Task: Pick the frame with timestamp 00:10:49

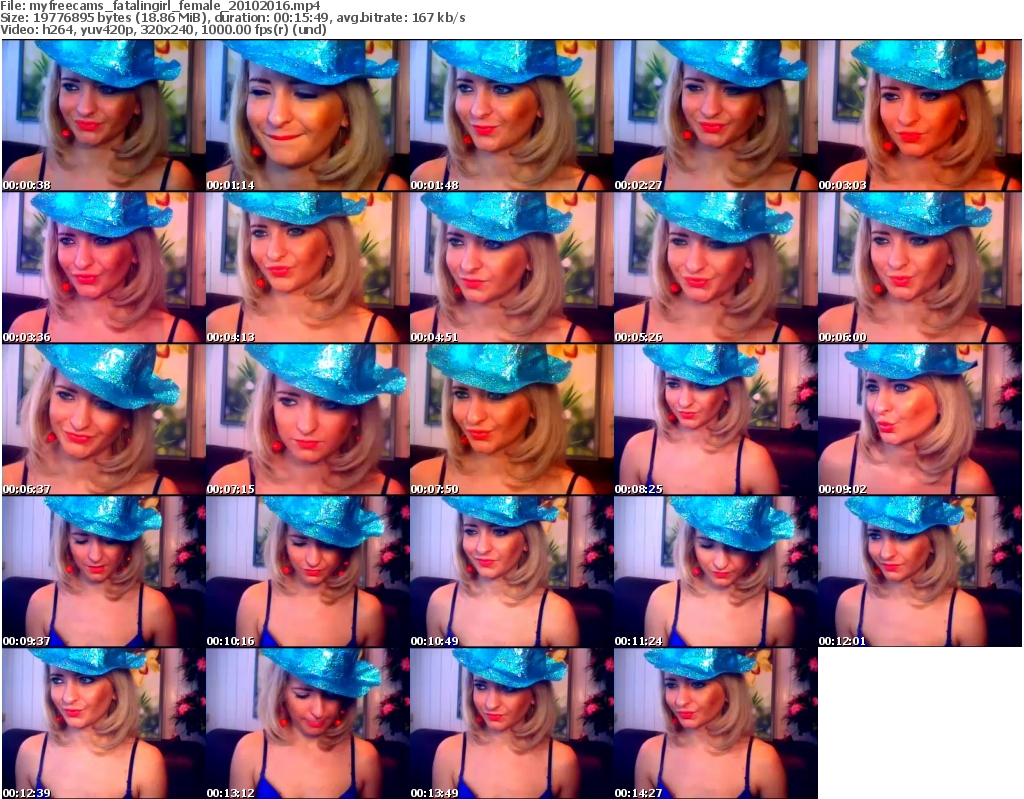Action: coord(511,572)
